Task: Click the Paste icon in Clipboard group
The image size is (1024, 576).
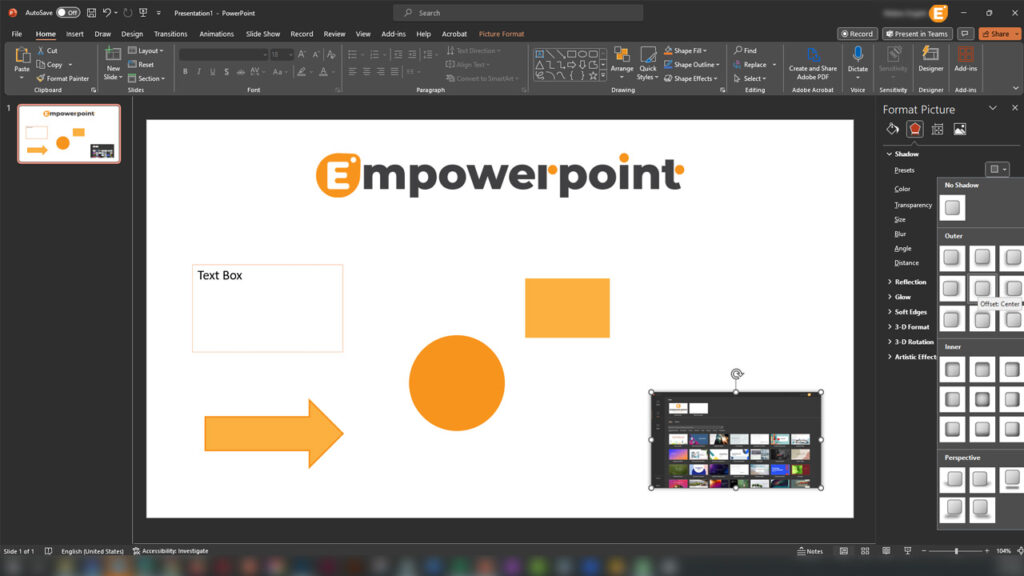Action: (22, 57)
